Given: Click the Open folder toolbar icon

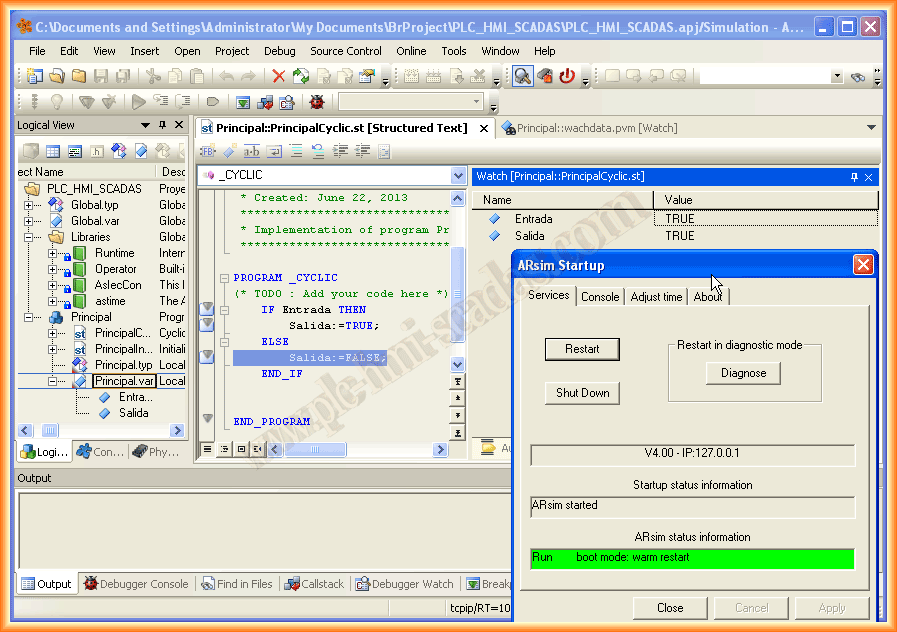Looking at the screenshot, I should [x=57, y=76].
